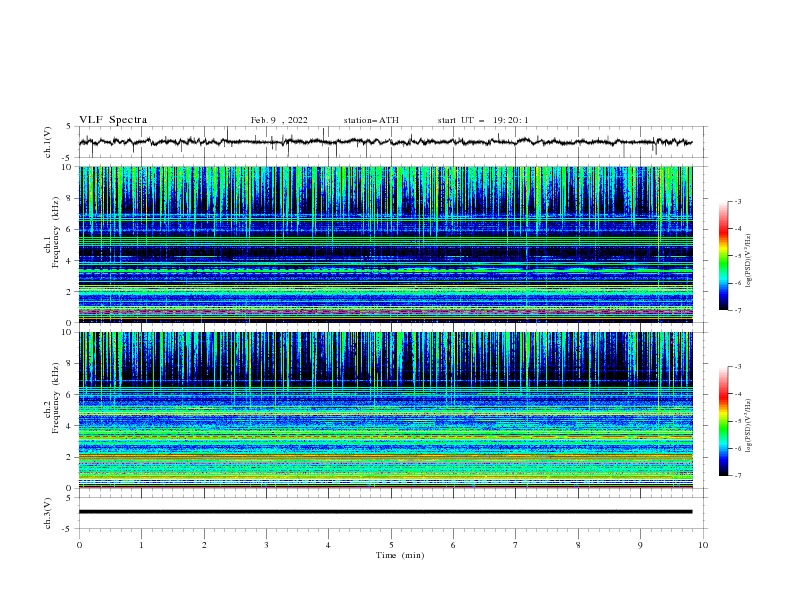Click the ch.1 voltage waveform trace
This screenshot has width=792, height=612.
point(385,142)
